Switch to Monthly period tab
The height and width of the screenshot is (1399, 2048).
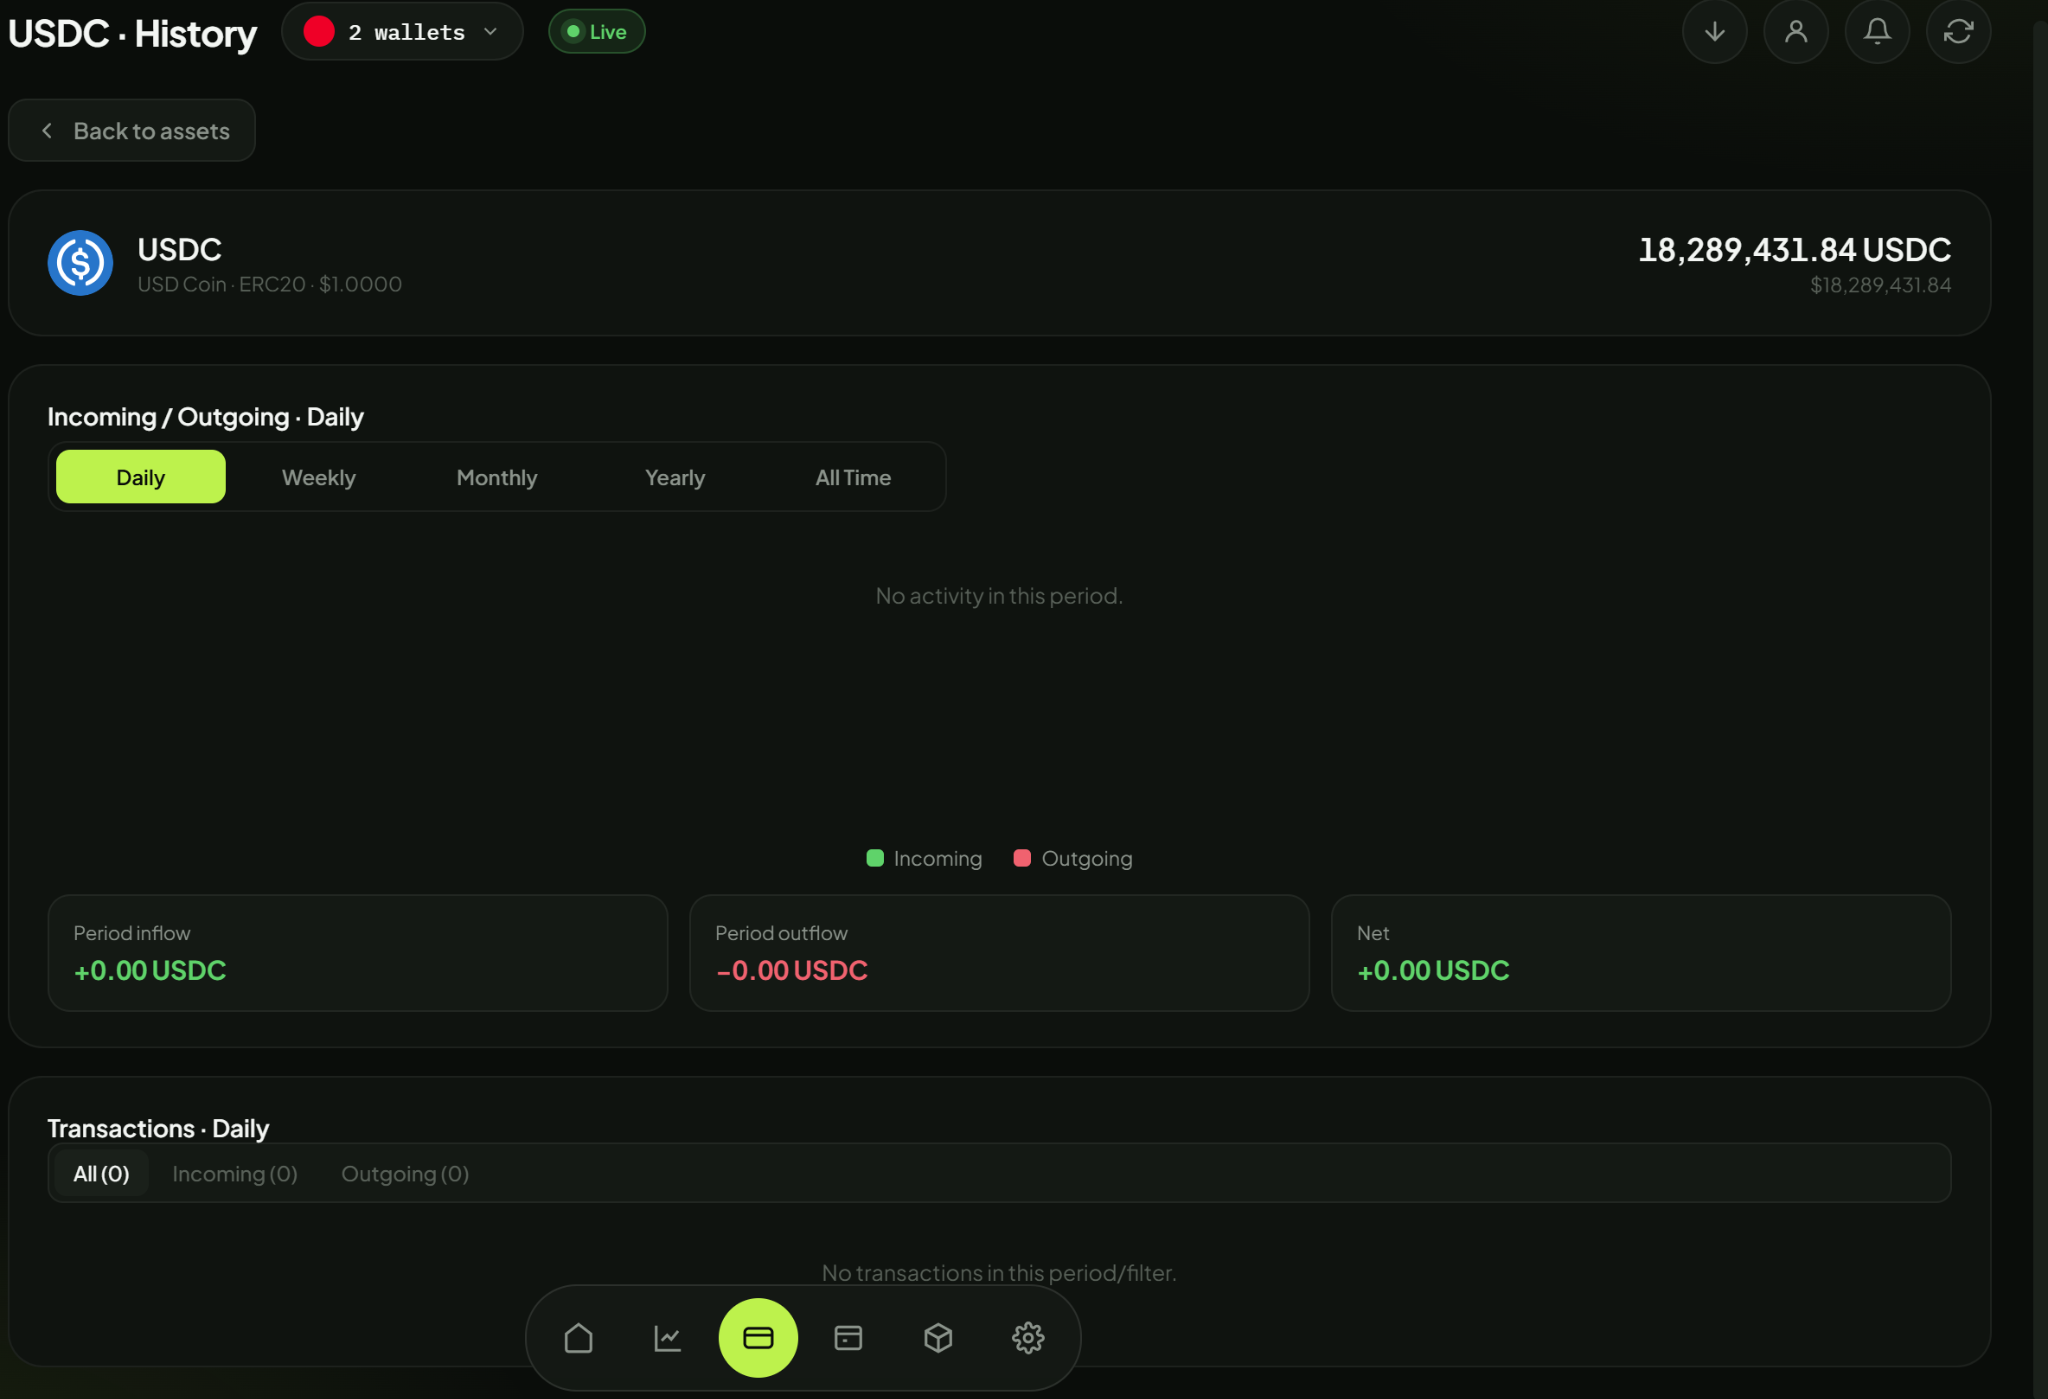point(497,477)
